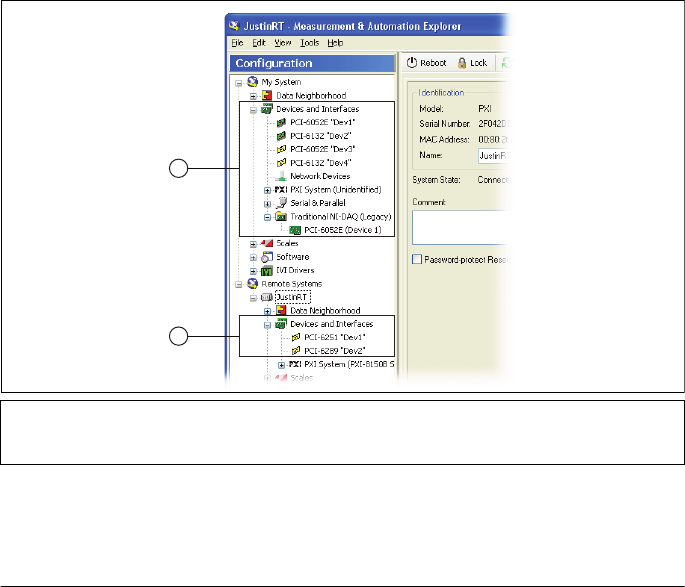Image resolution: width=685 pixels, height=587 pixels.
Task: Click the Serial Number value text
Action: pos(494,124)
